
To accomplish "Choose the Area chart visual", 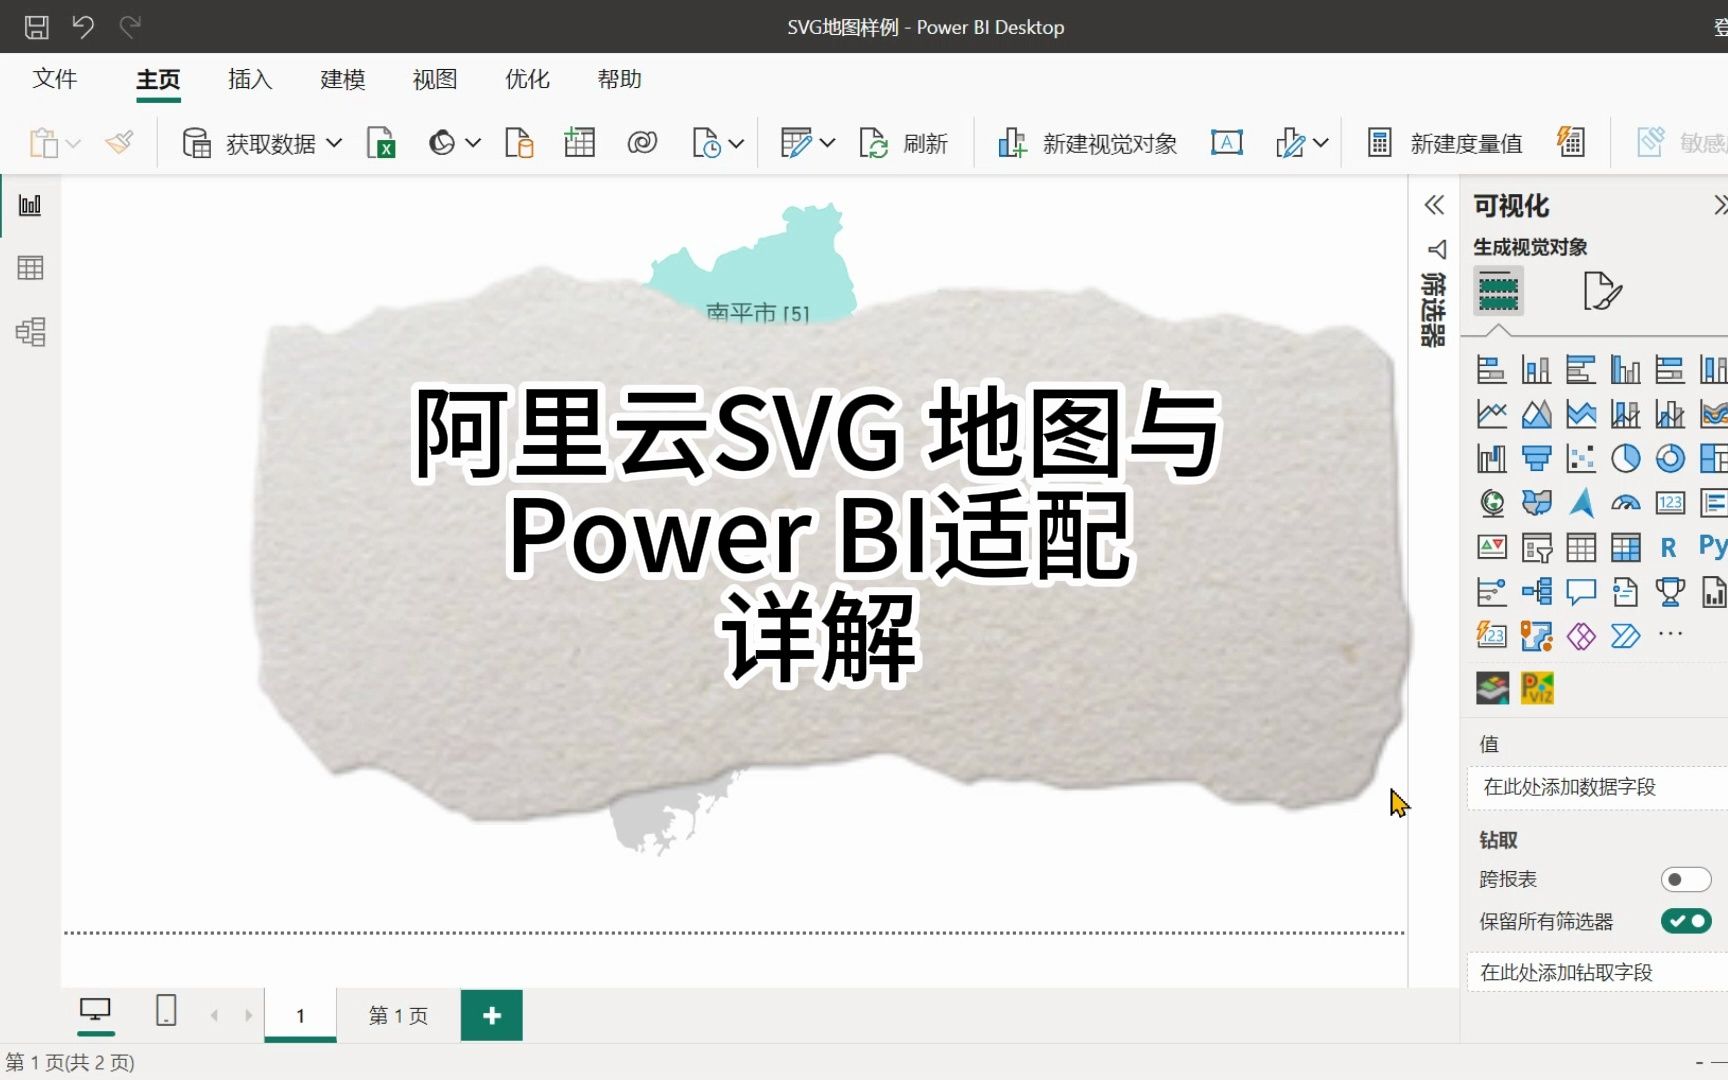I will [1536, 414].
